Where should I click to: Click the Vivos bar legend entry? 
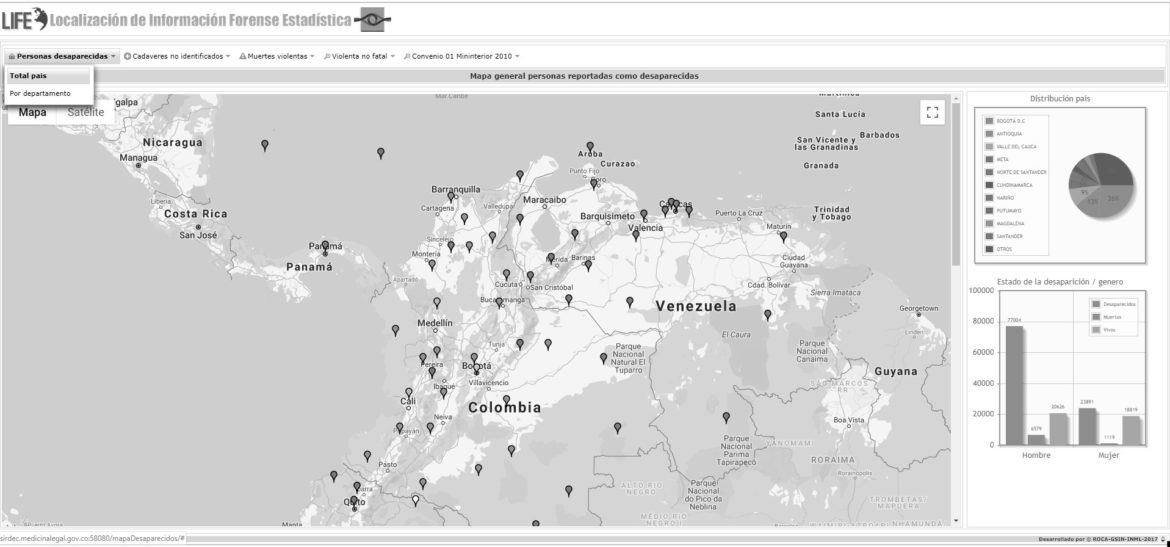(x=1105, y=330)
